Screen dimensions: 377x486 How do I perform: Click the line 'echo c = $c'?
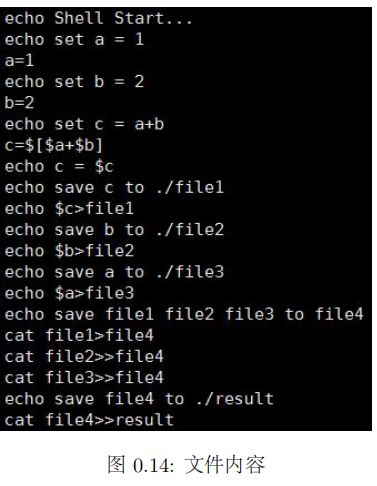(59, 166)
